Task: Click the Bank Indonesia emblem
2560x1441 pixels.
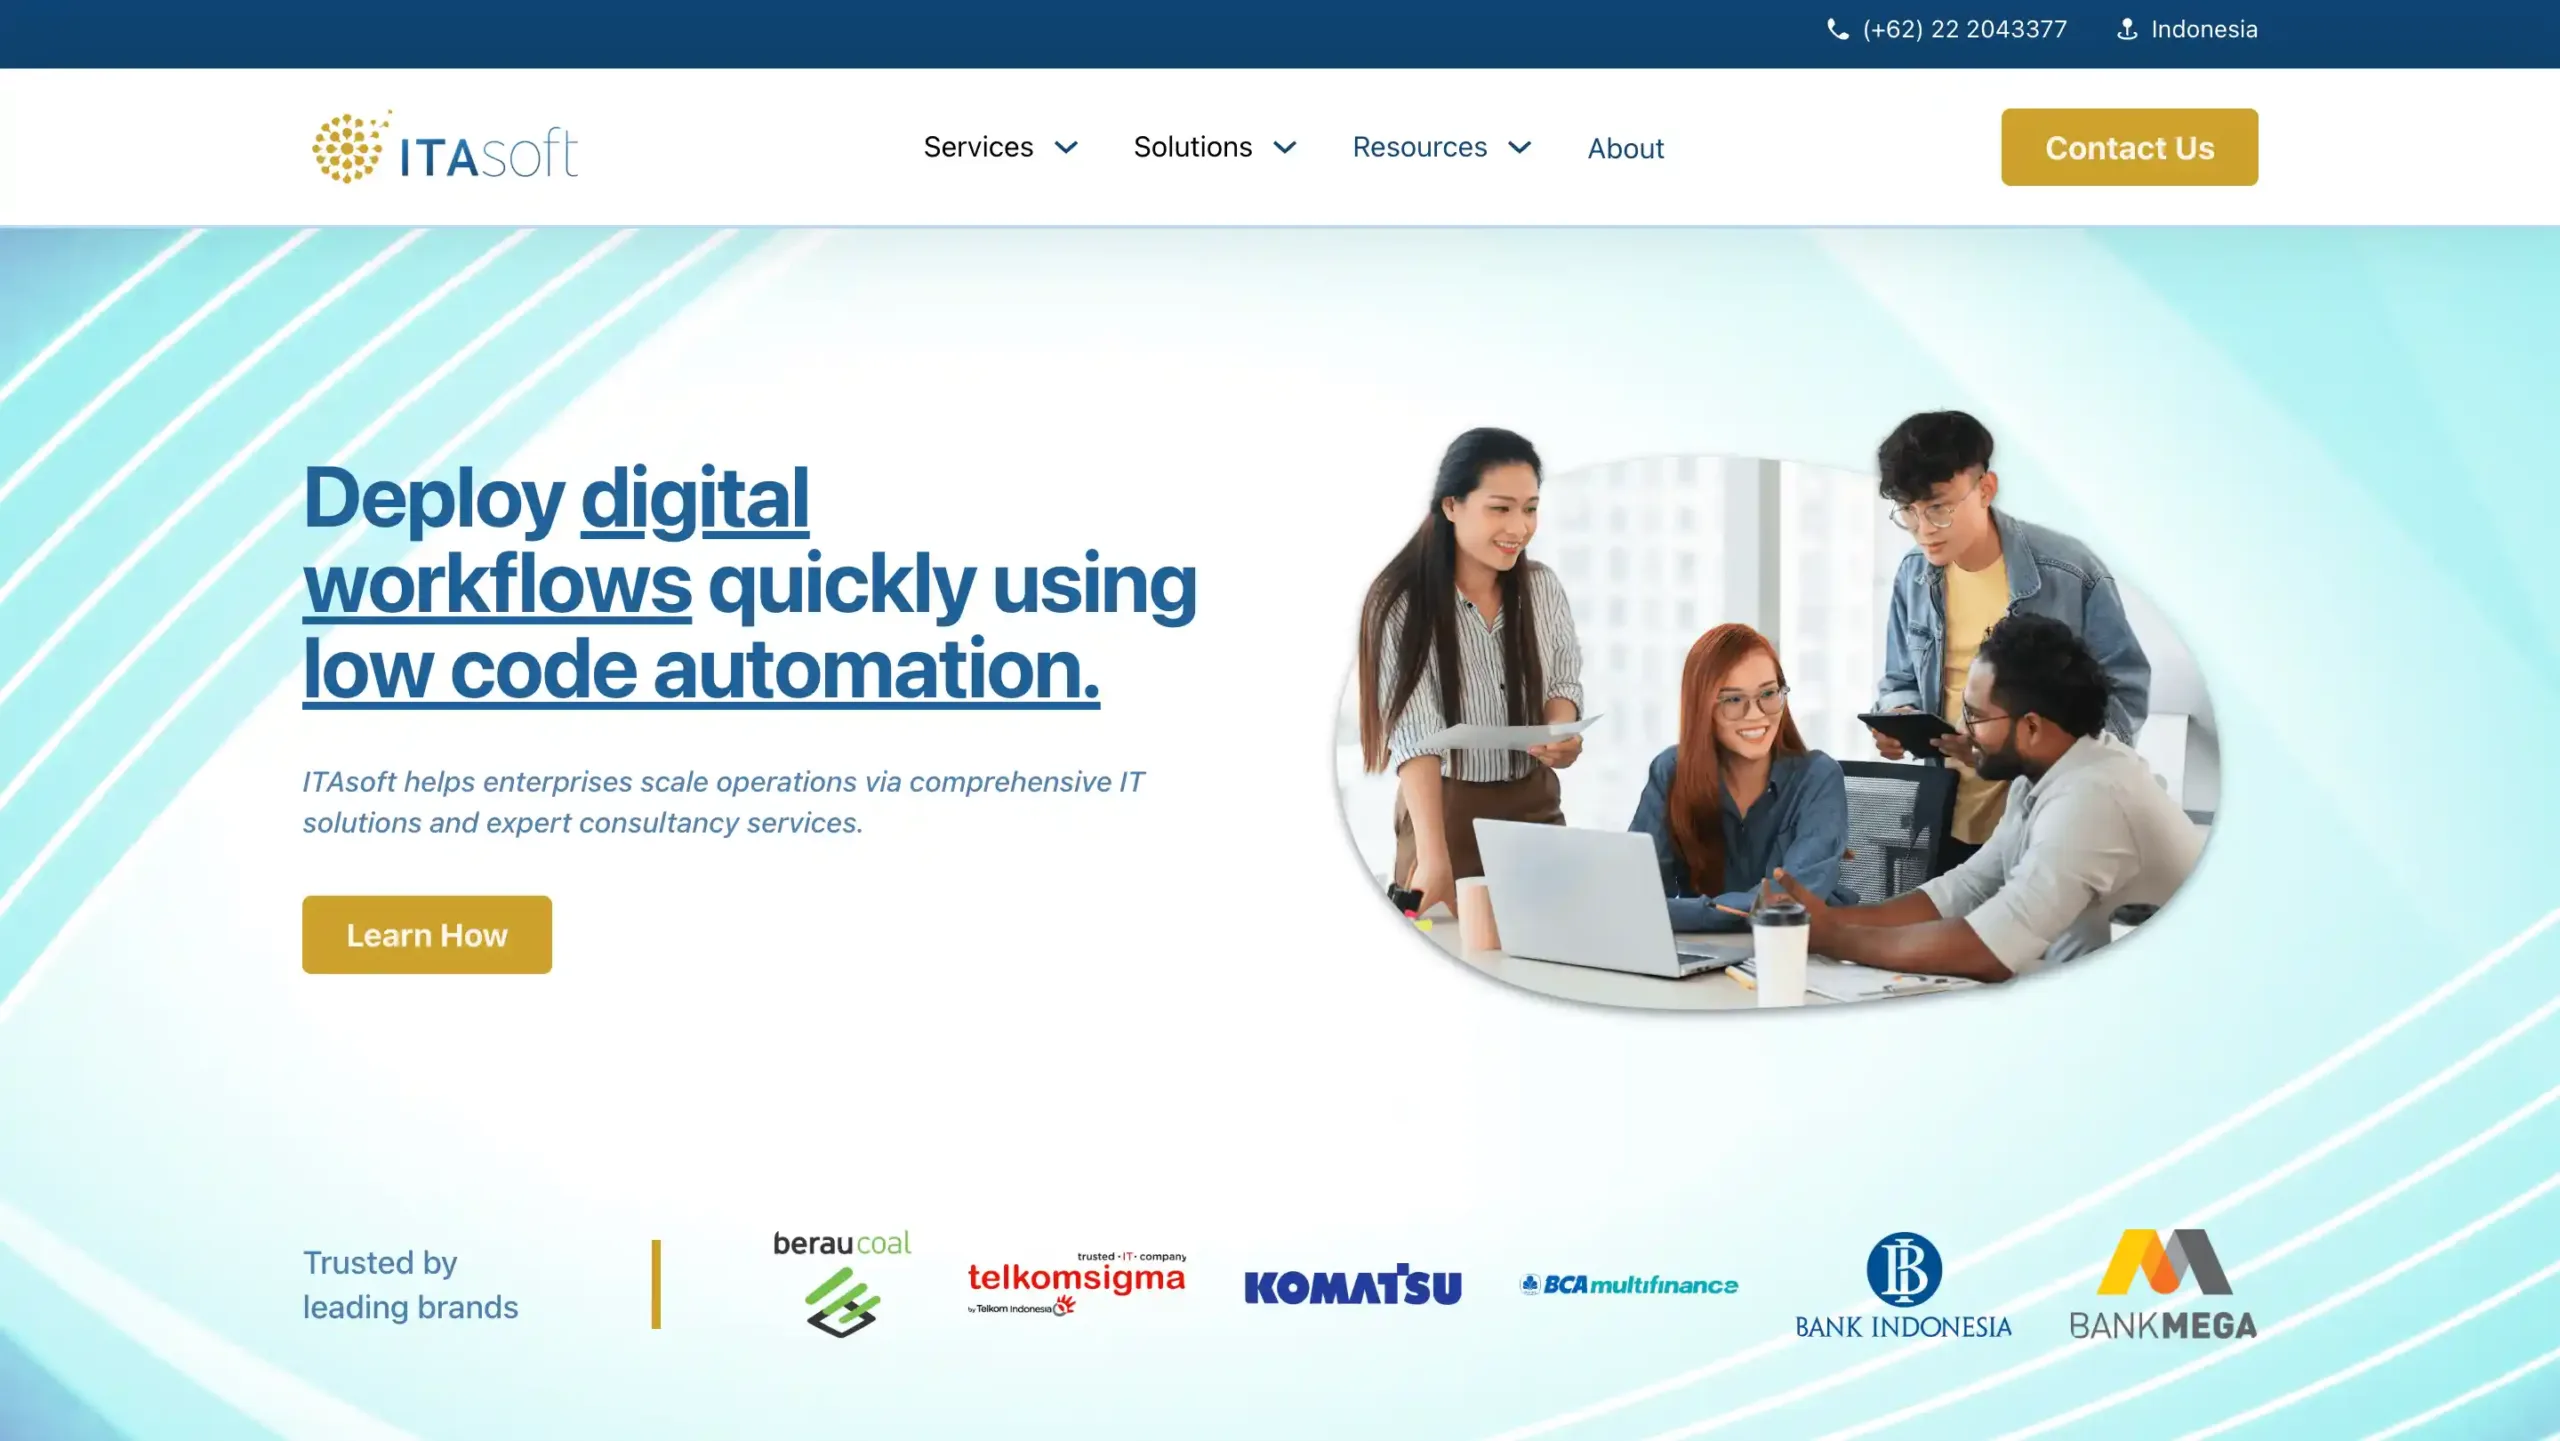Action: click(x=1903, y=1283)
